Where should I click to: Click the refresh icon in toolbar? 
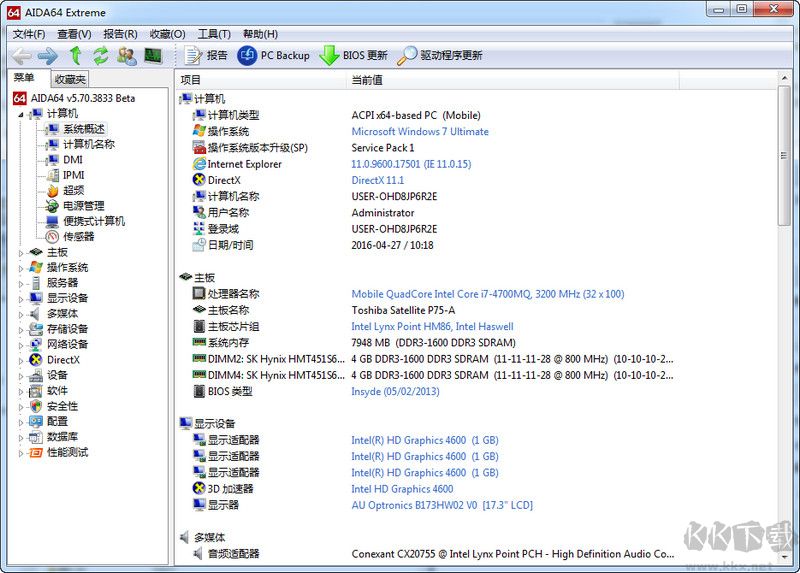click(101, 56)
